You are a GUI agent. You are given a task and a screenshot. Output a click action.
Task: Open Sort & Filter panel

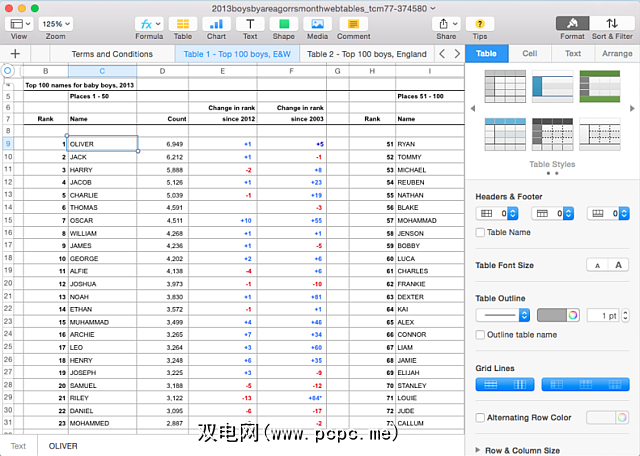tap(612, 23)
